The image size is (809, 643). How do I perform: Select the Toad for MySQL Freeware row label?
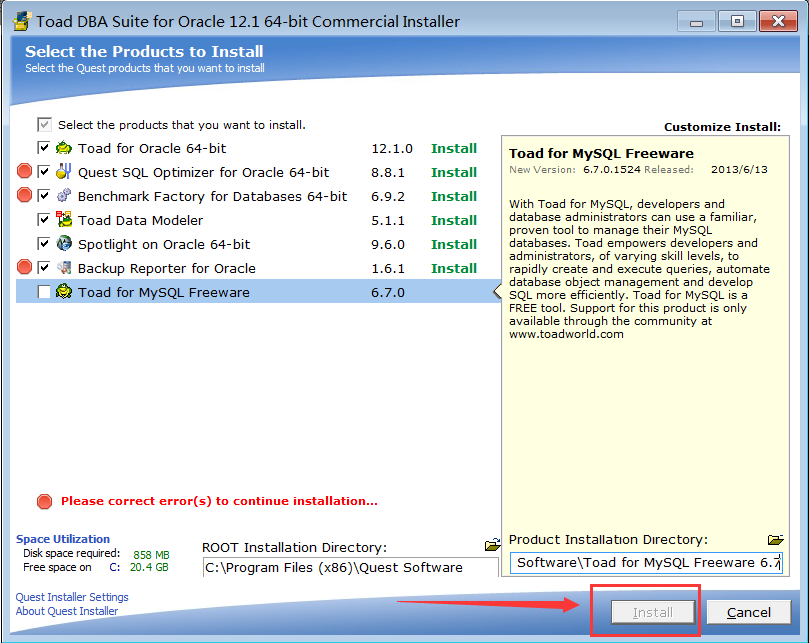(x=164, y=293)
